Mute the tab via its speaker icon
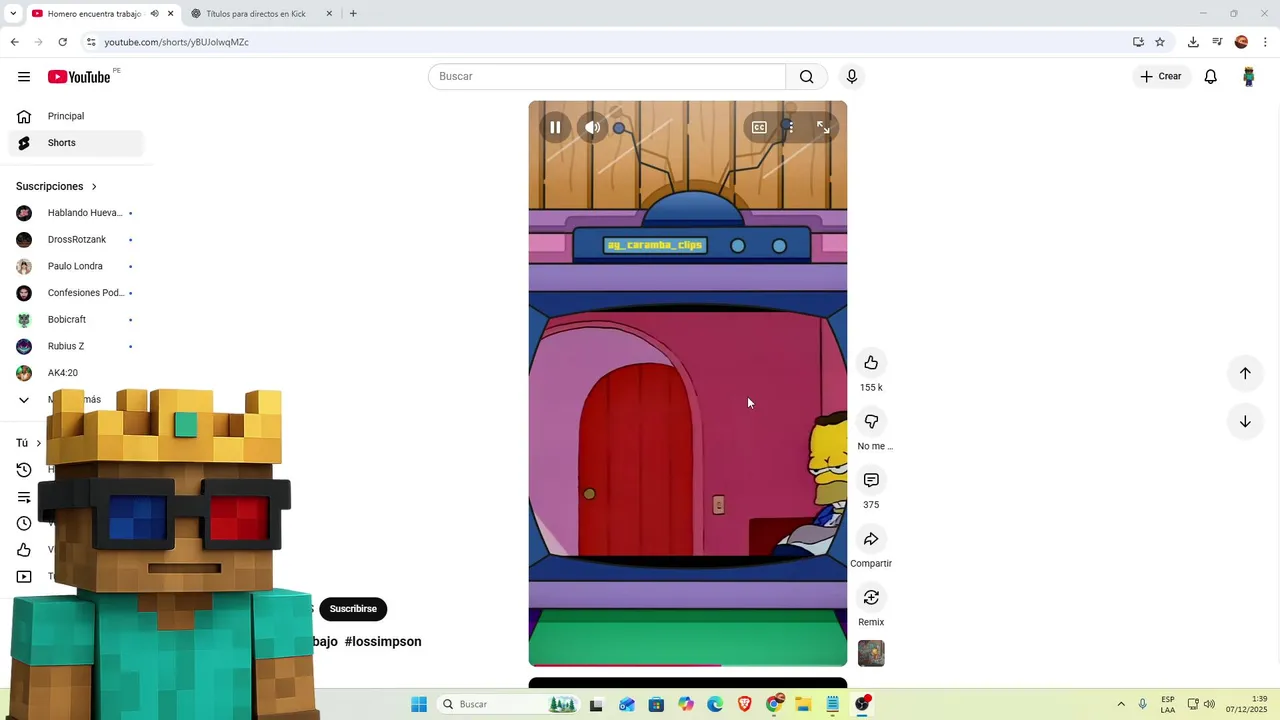1280x720 pixels. 154,14
